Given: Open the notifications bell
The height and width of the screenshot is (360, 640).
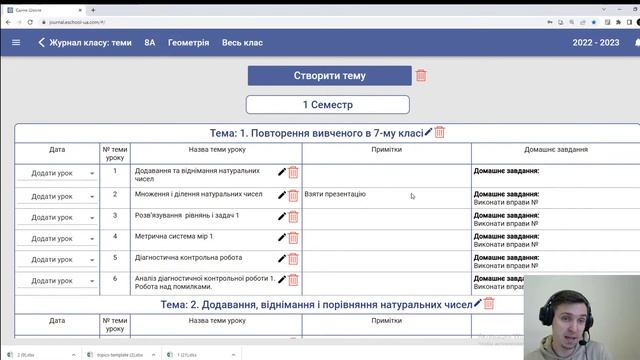Looking at the screenshot, I should point(637,42).
